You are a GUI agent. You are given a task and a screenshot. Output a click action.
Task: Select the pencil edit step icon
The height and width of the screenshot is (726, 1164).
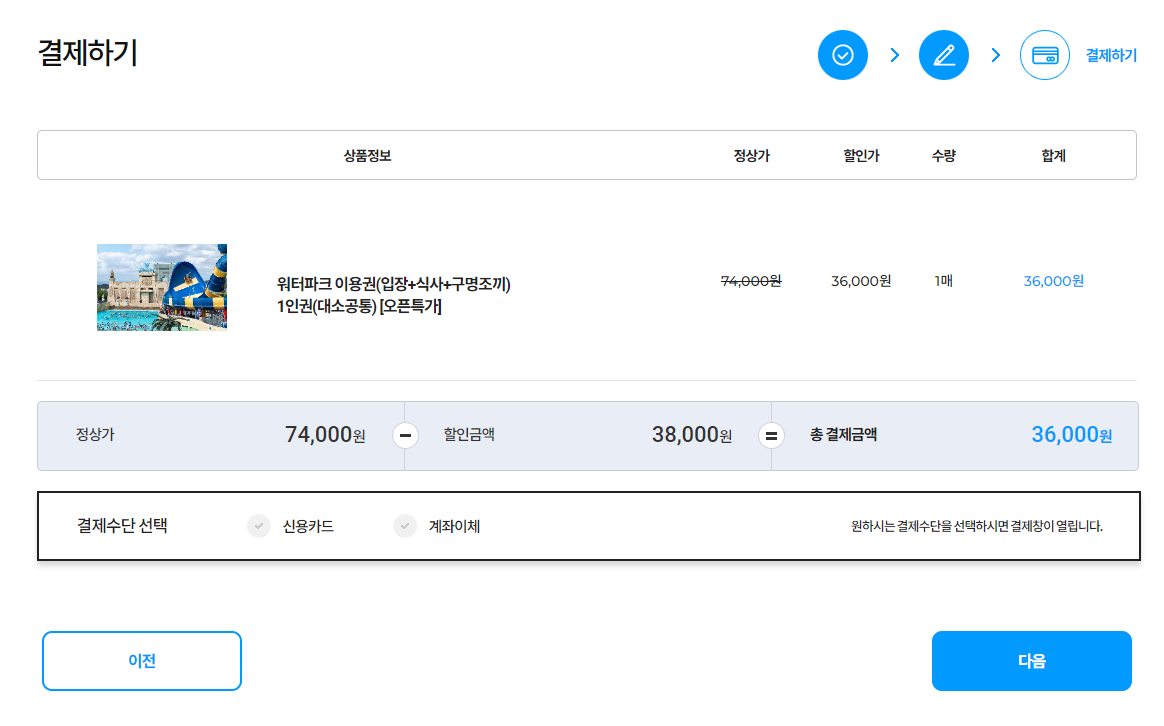[x=943, y=55]
